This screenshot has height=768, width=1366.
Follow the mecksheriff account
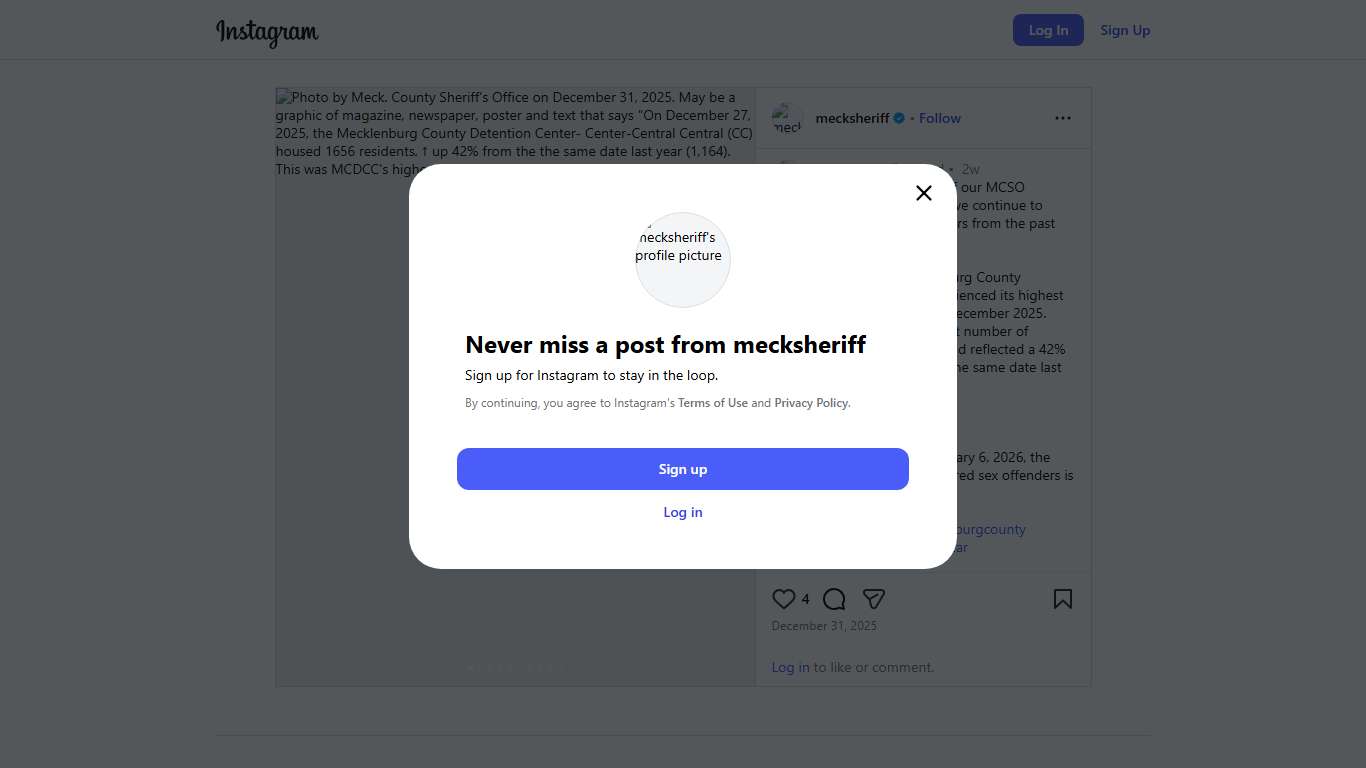click(x=940, y=118)
